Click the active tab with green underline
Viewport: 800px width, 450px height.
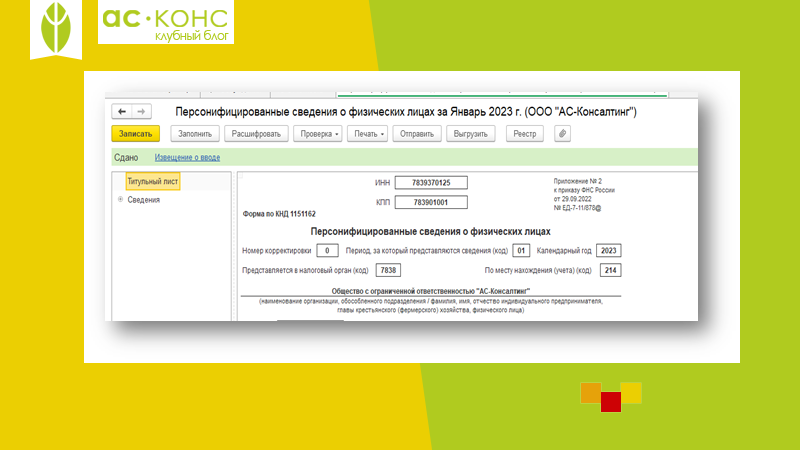tap(502, 94)
